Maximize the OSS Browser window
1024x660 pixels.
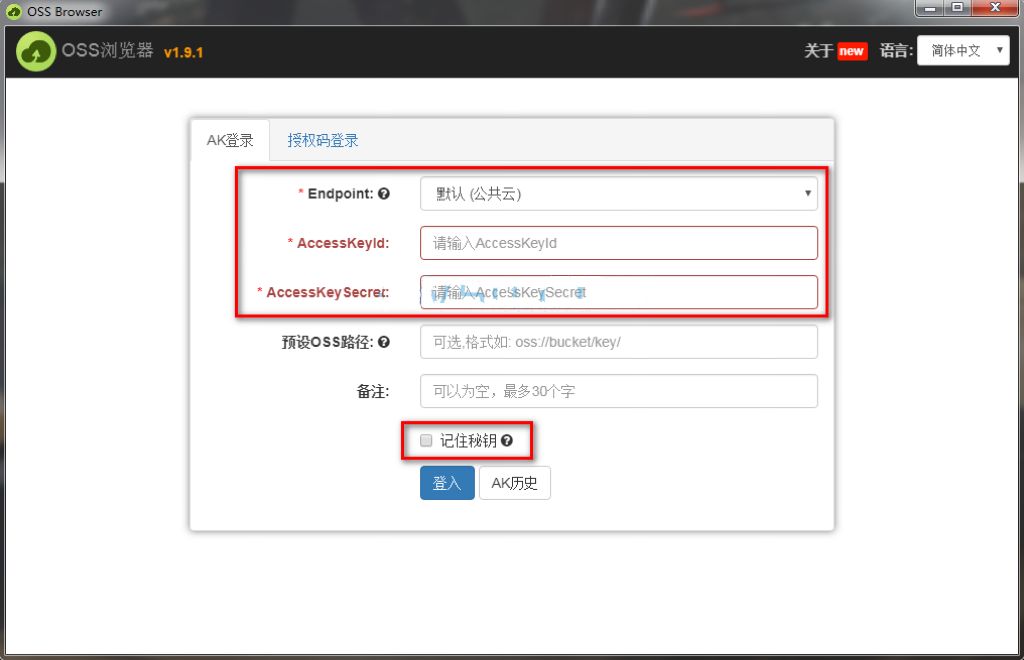click(x=958, y=7)
